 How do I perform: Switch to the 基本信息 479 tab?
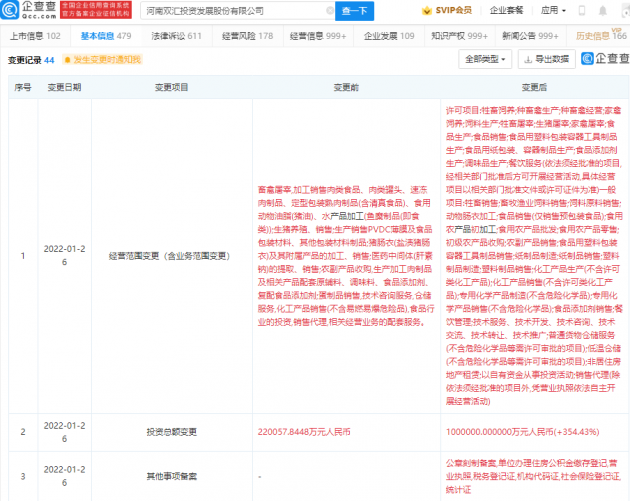tap(106, 36)
